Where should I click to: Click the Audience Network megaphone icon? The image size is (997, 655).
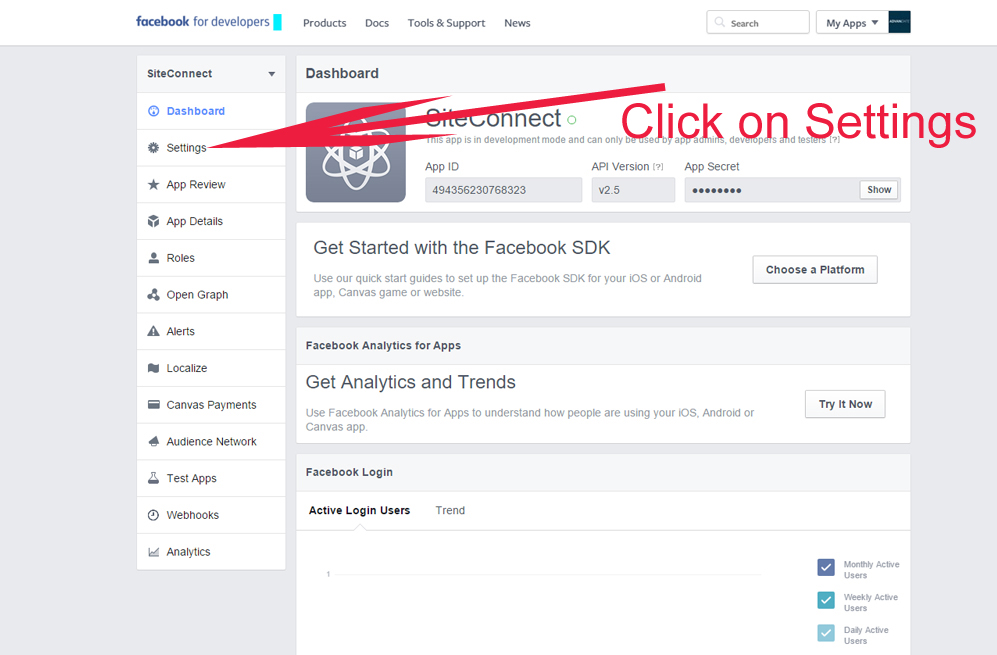(x=153, y=441)
